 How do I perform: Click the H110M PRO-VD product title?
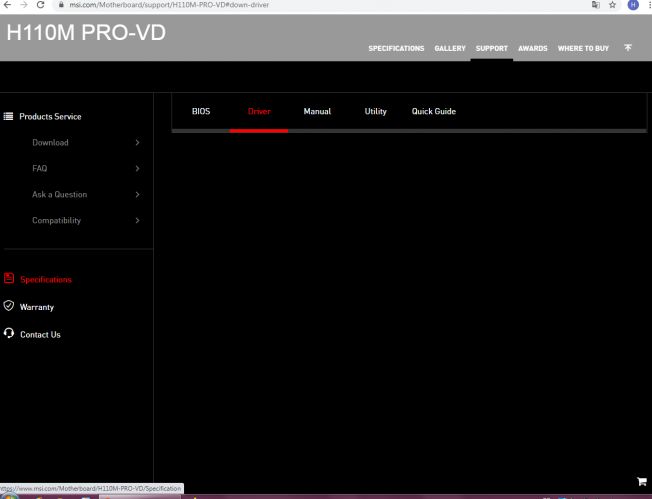[86, 32]
